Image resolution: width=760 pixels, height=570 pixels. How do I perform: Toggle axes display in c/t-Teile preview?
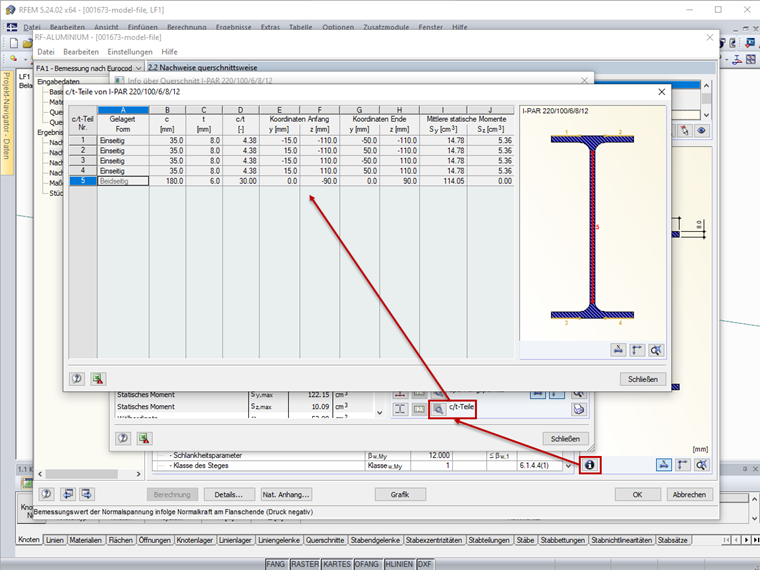tap(637, 350)
